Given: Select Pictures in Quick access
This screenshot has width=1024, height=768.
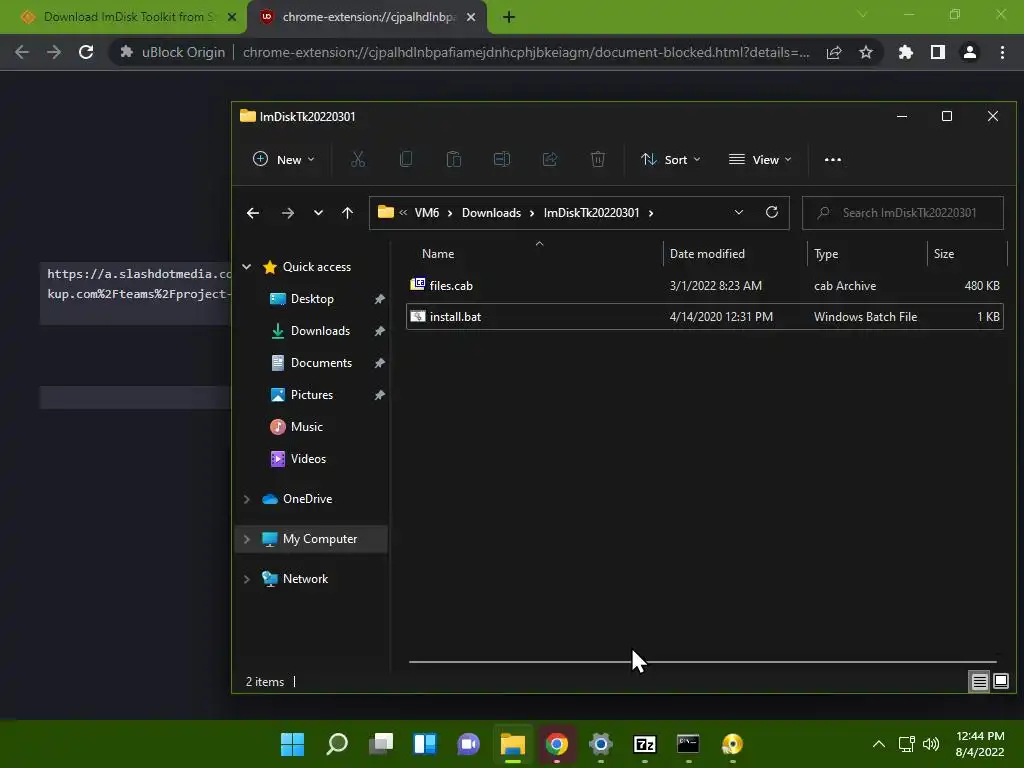Looking at the screenshot, I should (x=312, y=394).
